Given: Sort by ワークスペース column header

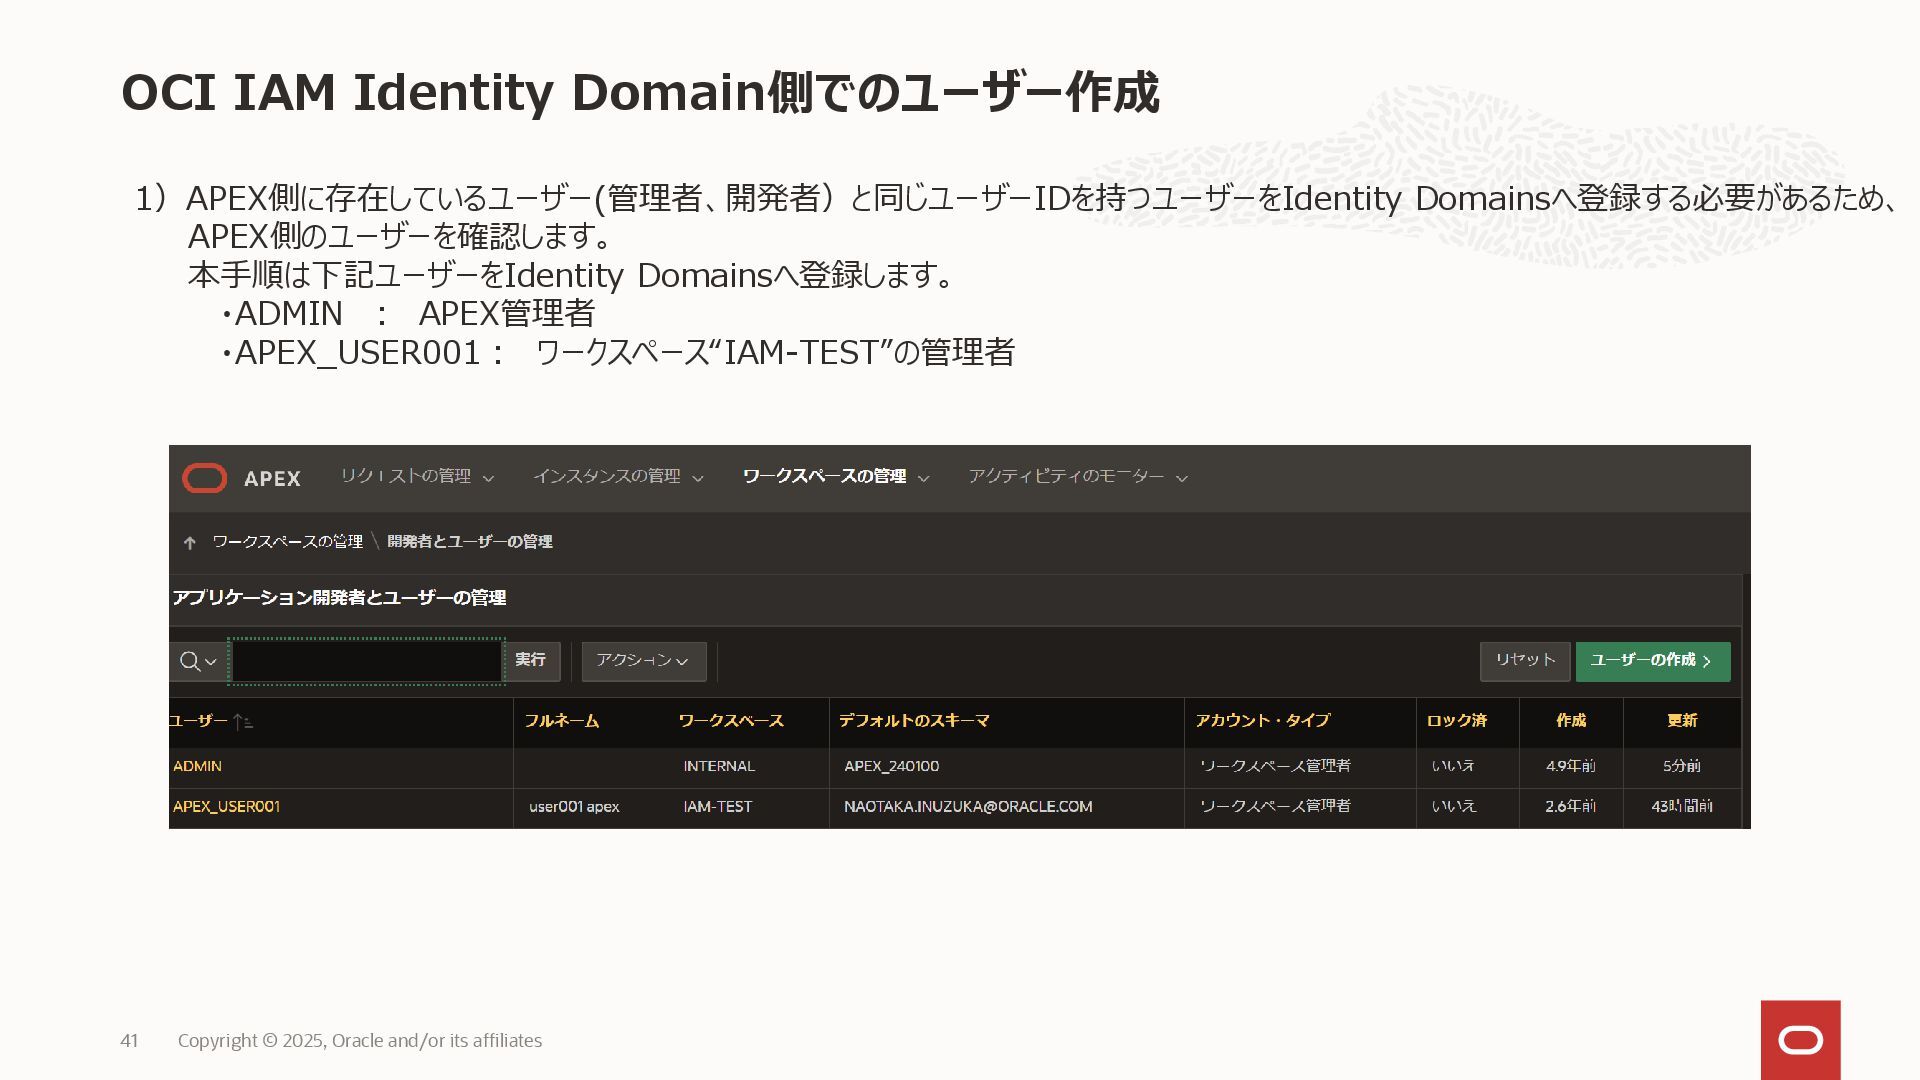Looking at the screenshot, I should coord(731,721).
